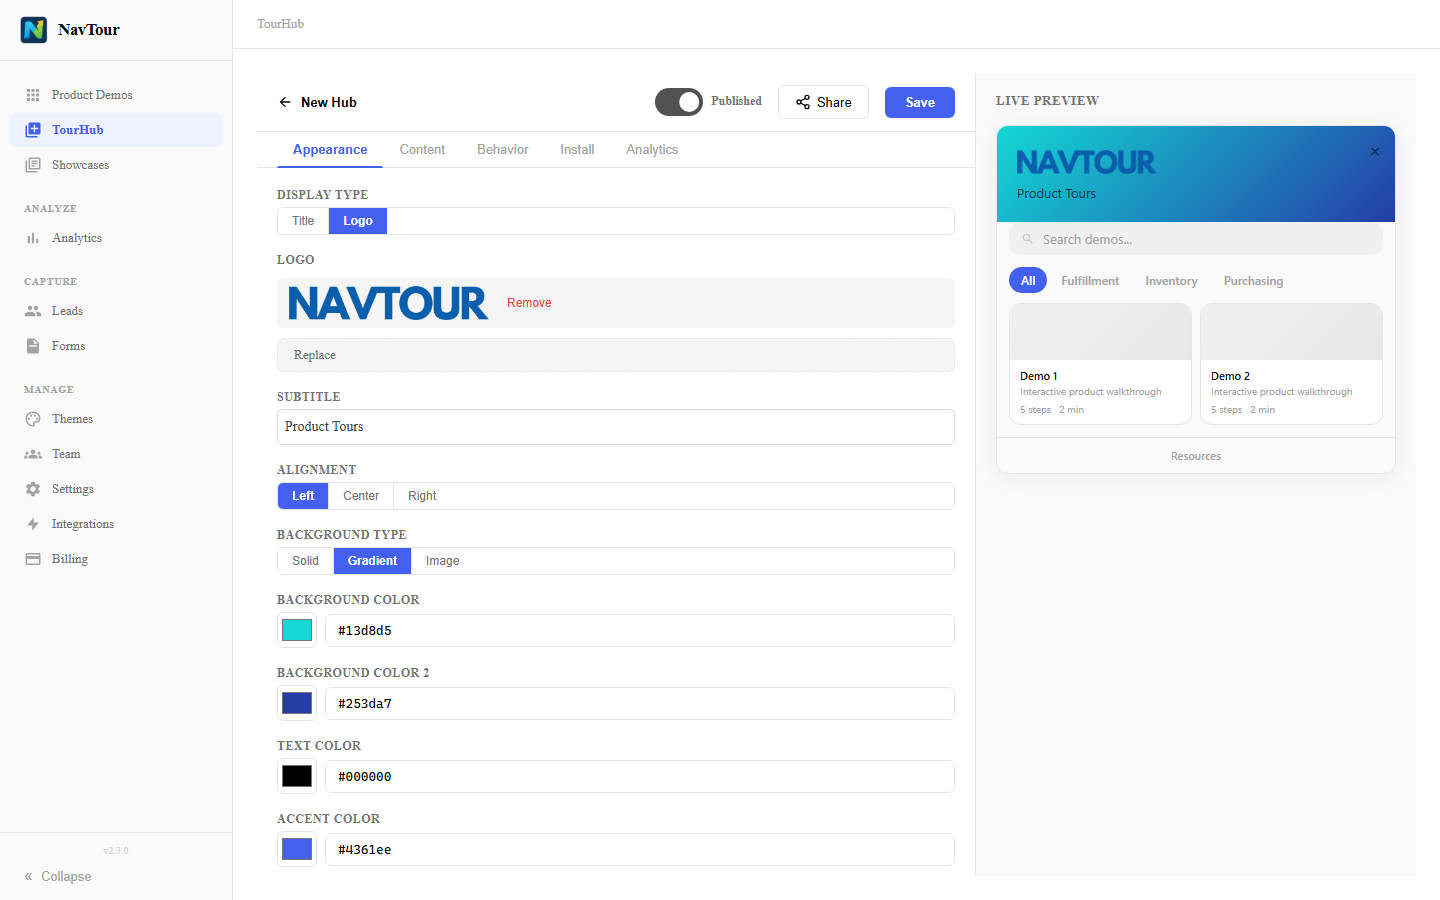Click the search magnifier icon in preview
Image resolution: width=1440 pixels, height=900 pixels.
1027,239
